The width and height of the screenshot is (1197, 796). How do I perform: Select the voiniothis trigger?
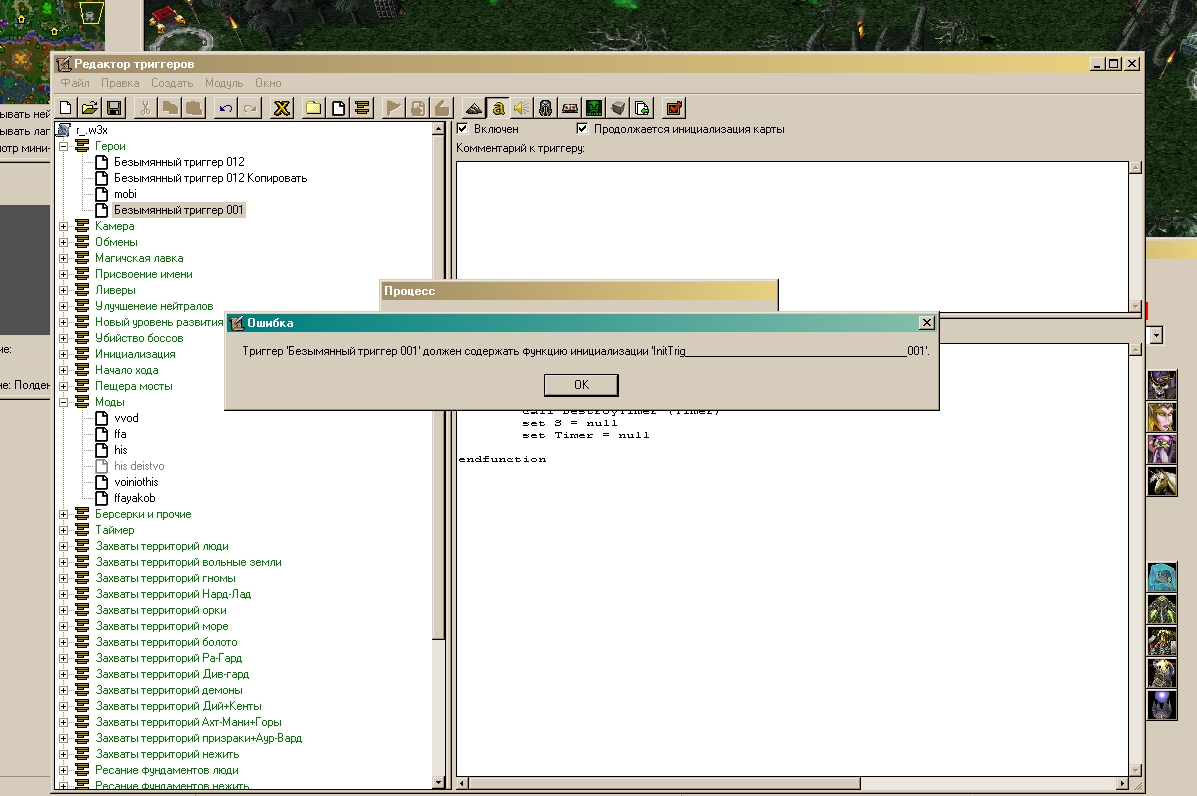(136, 482)
